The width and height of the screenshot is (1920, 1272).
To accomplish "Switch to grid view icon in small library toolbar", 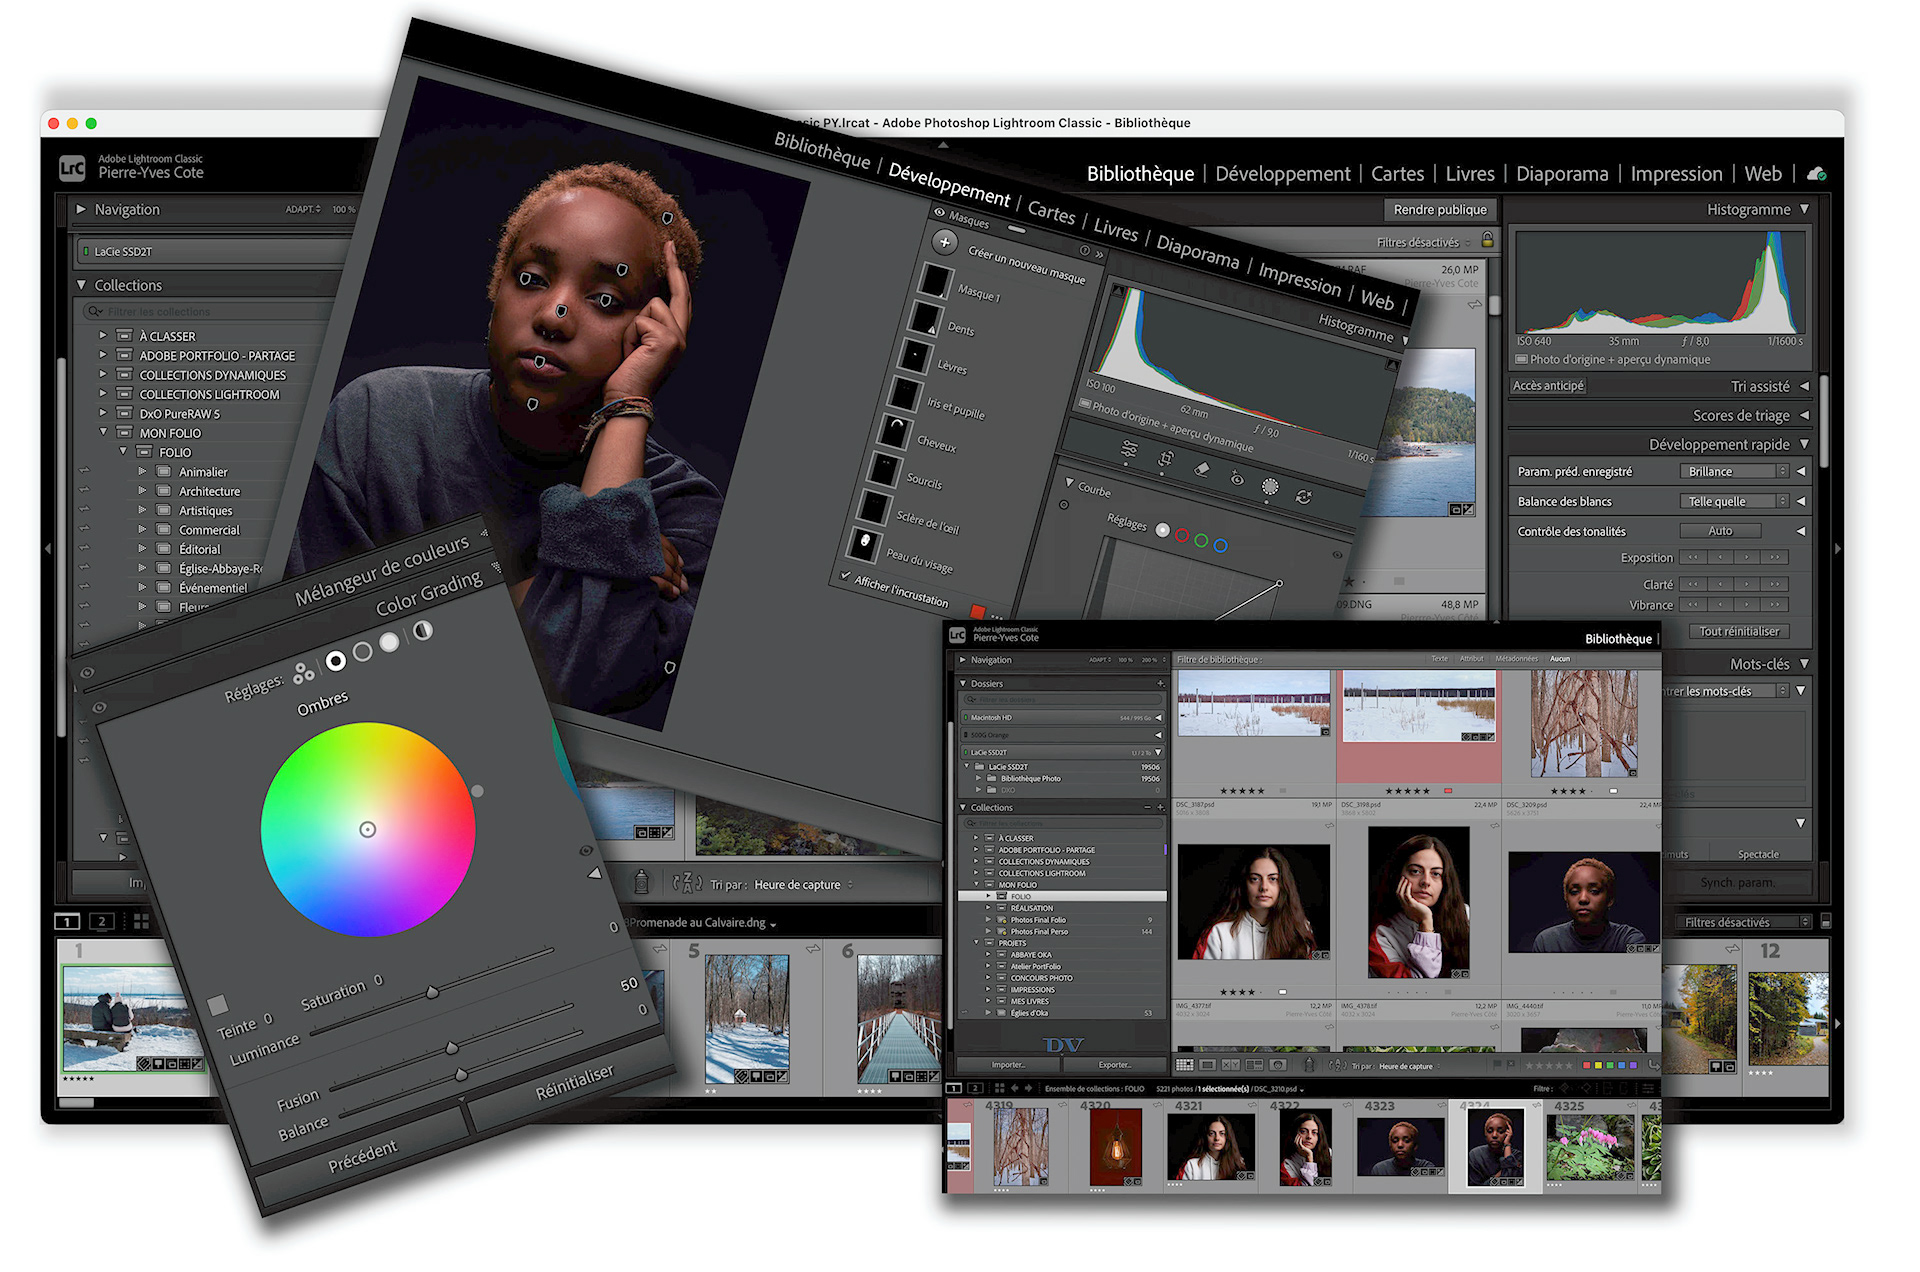I will tap(1184, 1066).
